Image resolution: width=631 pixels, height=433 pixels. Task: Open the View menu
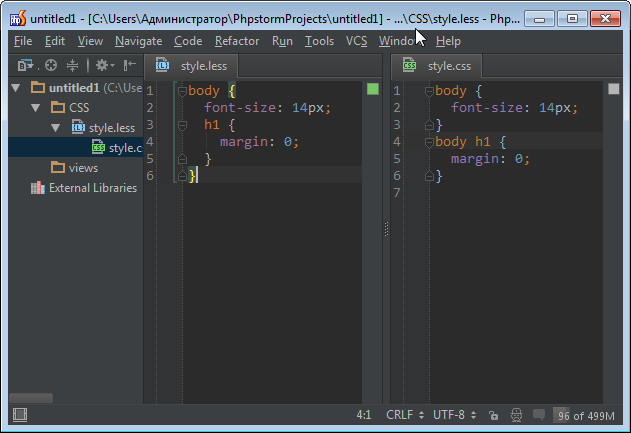(90, 41)
